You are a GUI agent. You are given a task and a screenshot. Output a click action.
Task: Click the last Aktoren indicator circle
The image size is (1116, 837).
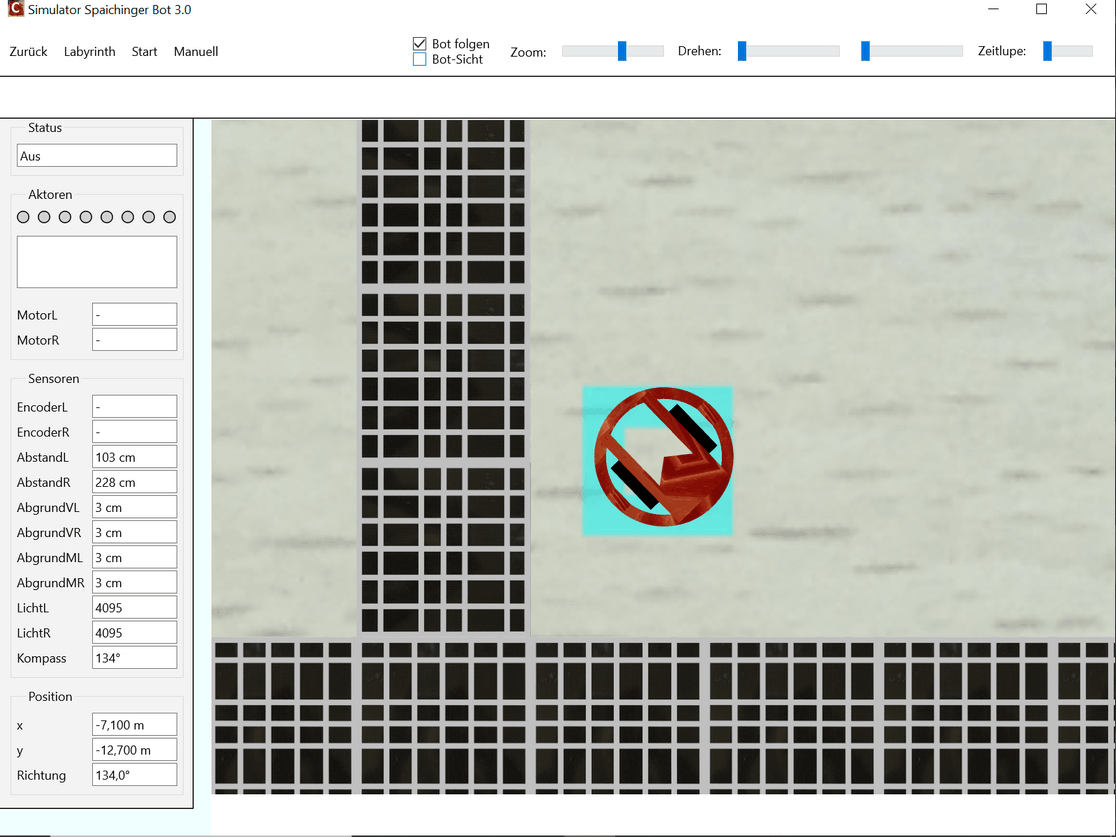pos(169,217)
